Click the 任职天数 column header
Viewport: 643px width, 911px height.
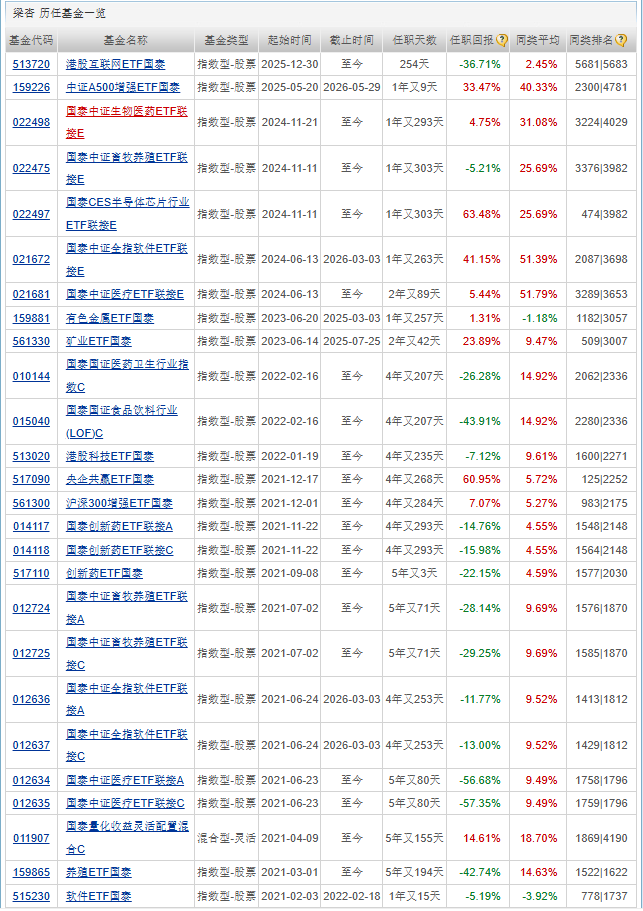tap(414, 40)
